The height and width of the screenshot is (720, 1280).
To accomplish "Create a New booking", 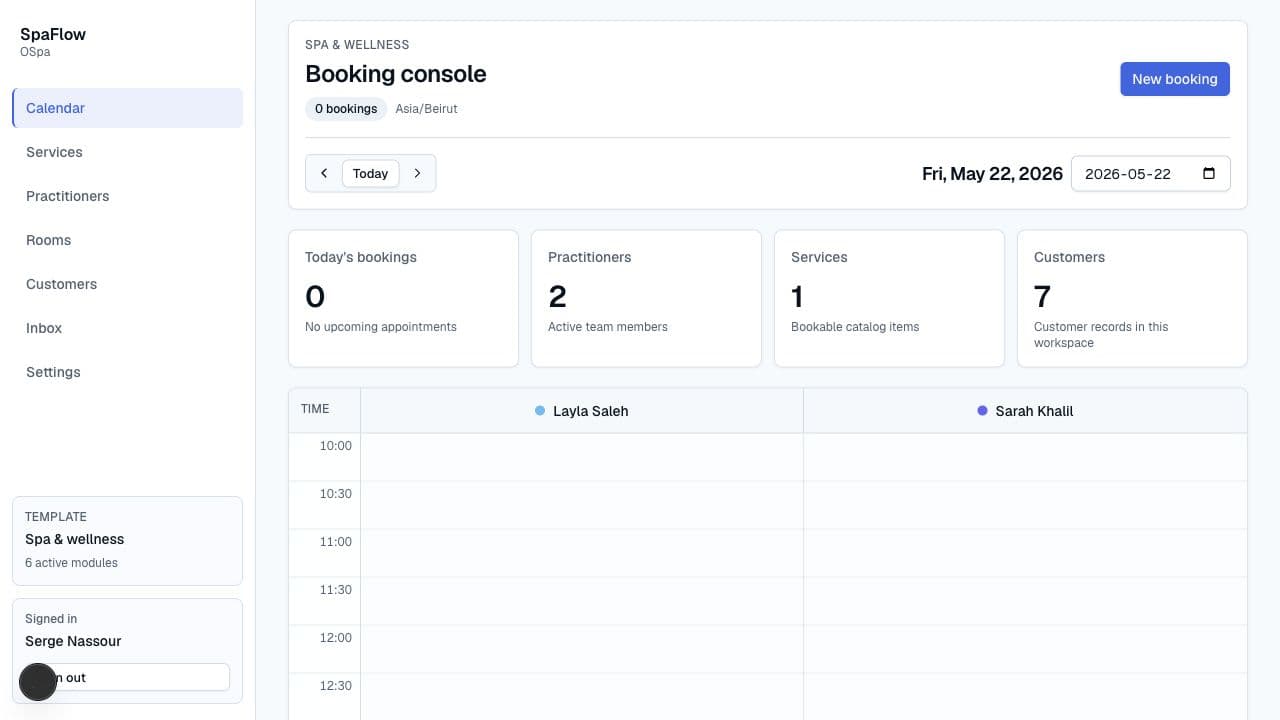I will 1174,79.
